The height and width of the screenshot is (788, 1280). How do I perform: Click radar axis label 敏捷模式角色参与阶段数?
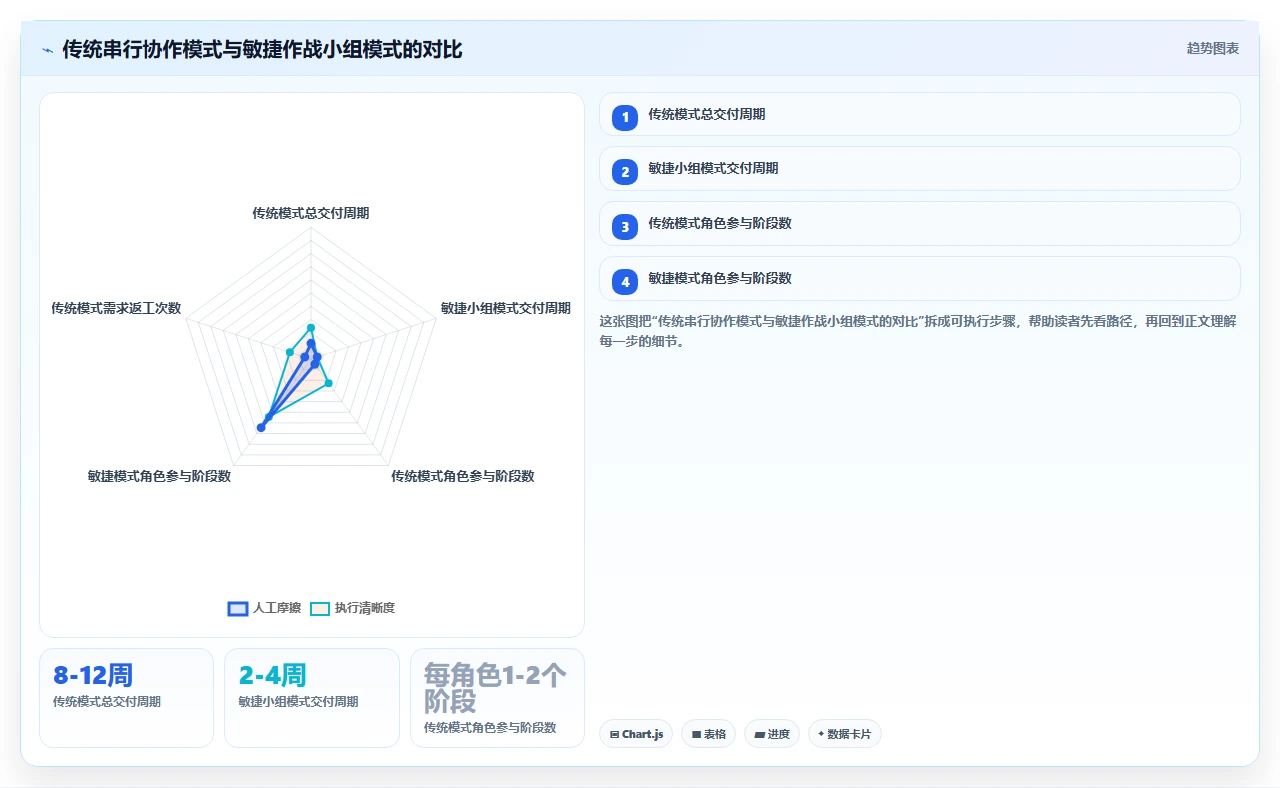159,476
